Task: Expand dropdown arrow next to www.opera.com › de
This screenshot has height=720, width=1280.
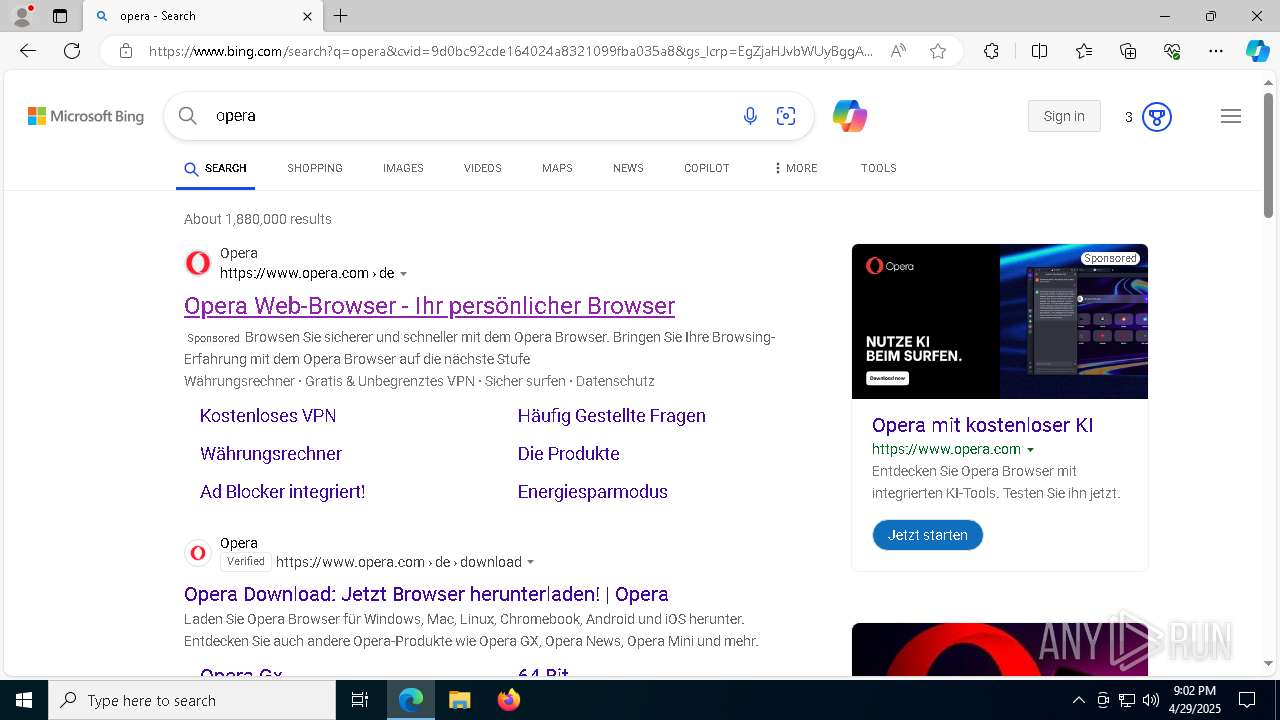Action: (x=404, y=274)
